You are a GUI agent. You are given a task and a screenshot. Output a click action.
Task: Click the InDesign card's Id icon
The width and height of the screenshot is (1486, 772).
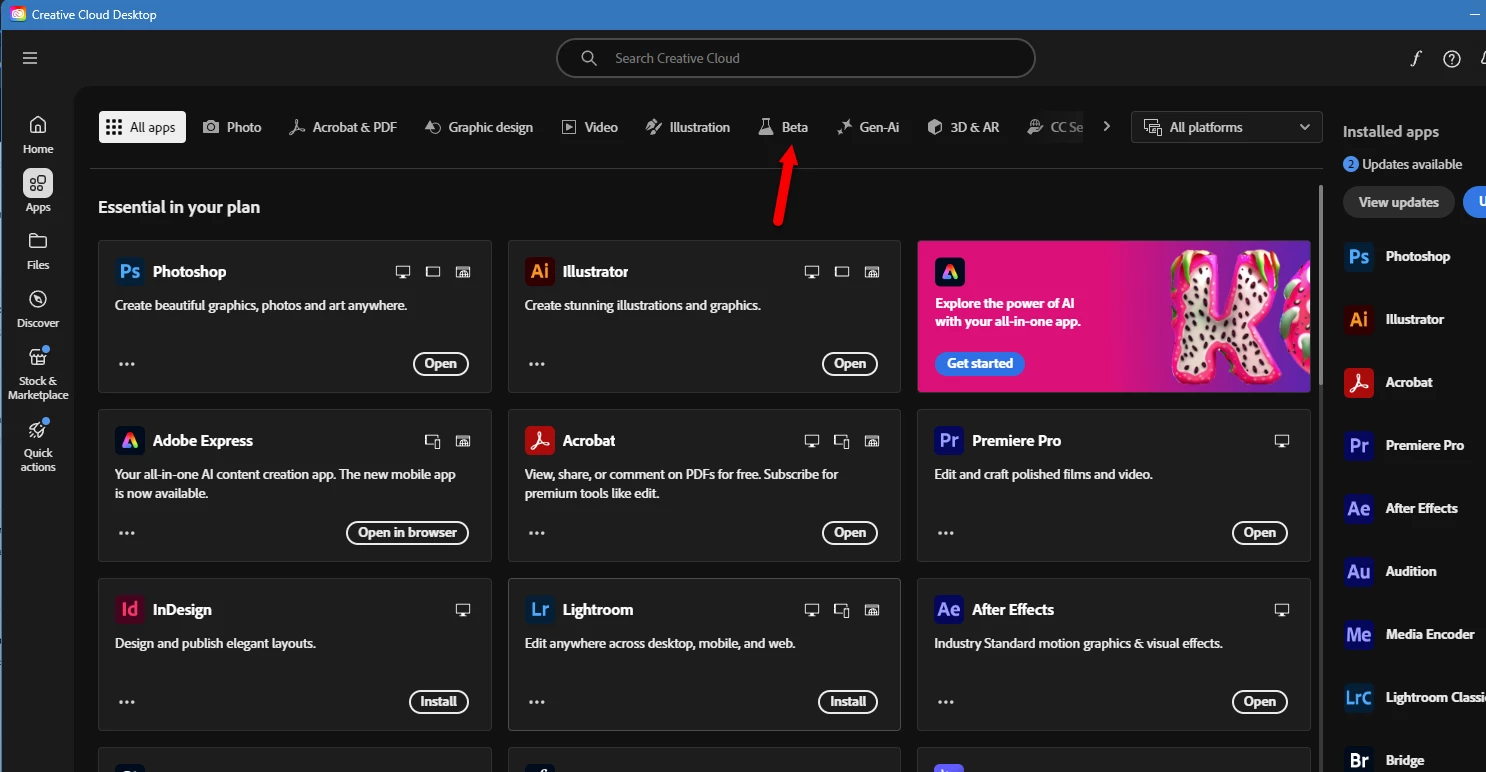click(x=130, y=610)
